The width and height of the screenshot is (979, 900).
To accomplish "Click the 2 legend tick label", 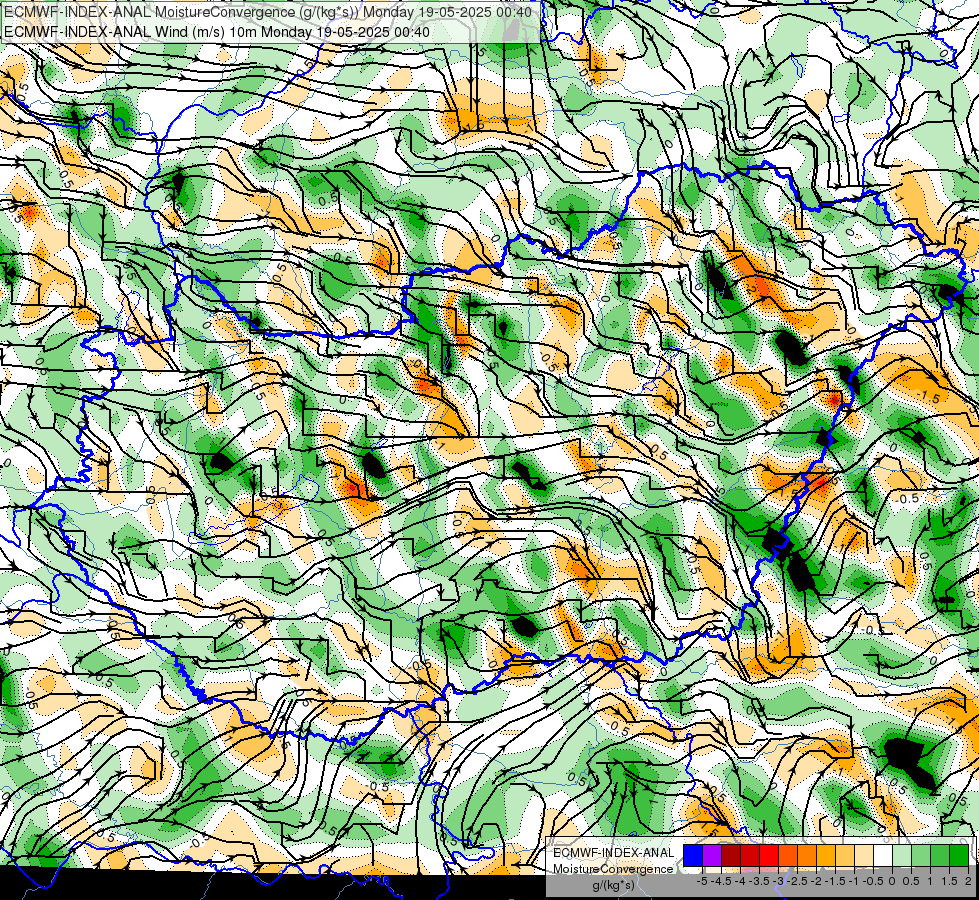I will pos(968,881).
